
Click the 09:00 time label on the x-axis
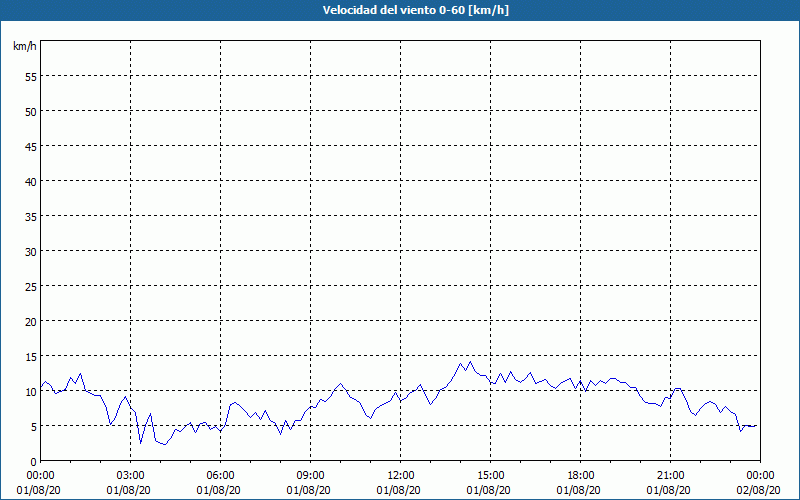pyautogui.click(x=311, y=476)
